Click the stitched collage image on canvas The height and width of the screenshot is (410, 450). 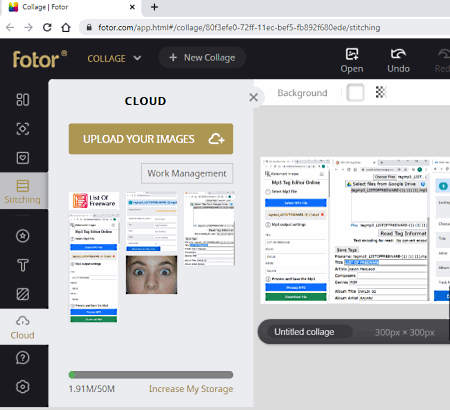[x=355, y=230]
